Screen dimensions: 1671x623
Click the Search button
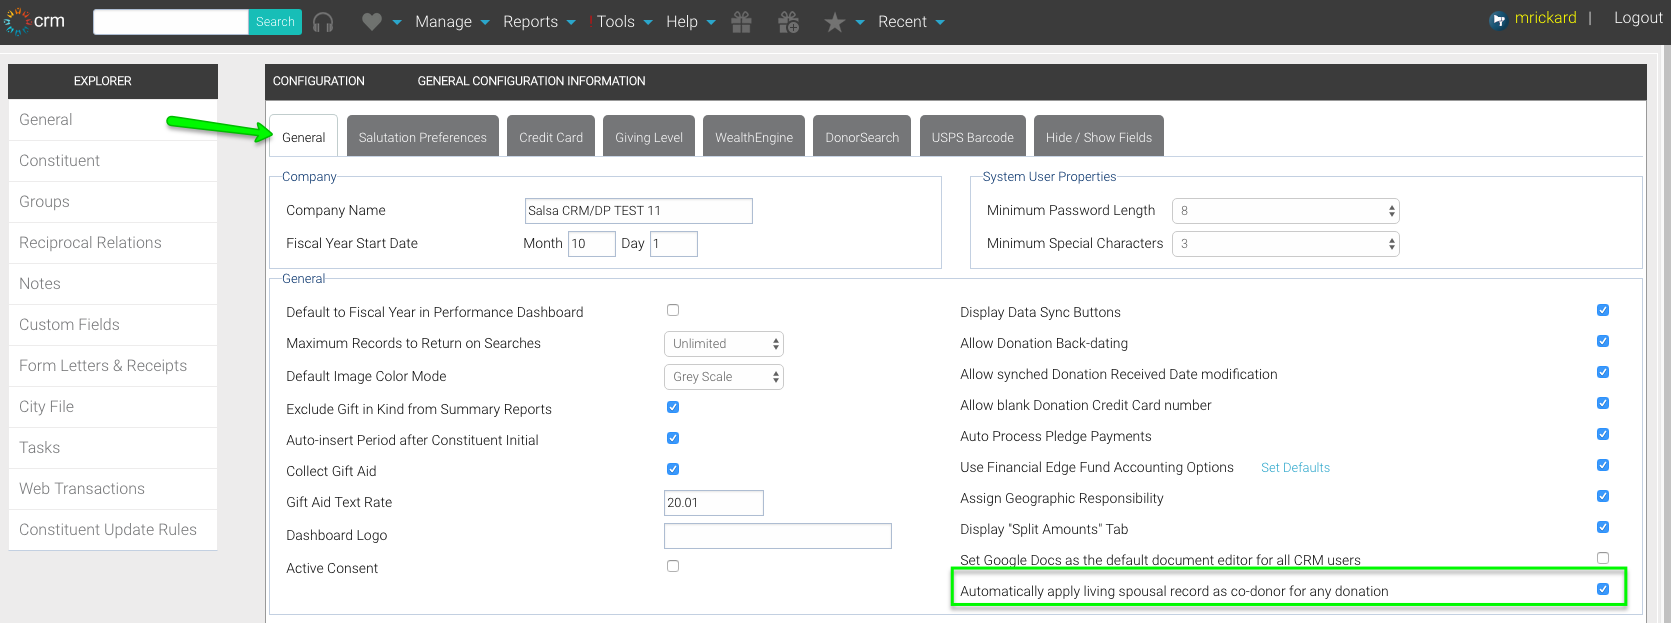pyautogui.click(x=275, y=22)
